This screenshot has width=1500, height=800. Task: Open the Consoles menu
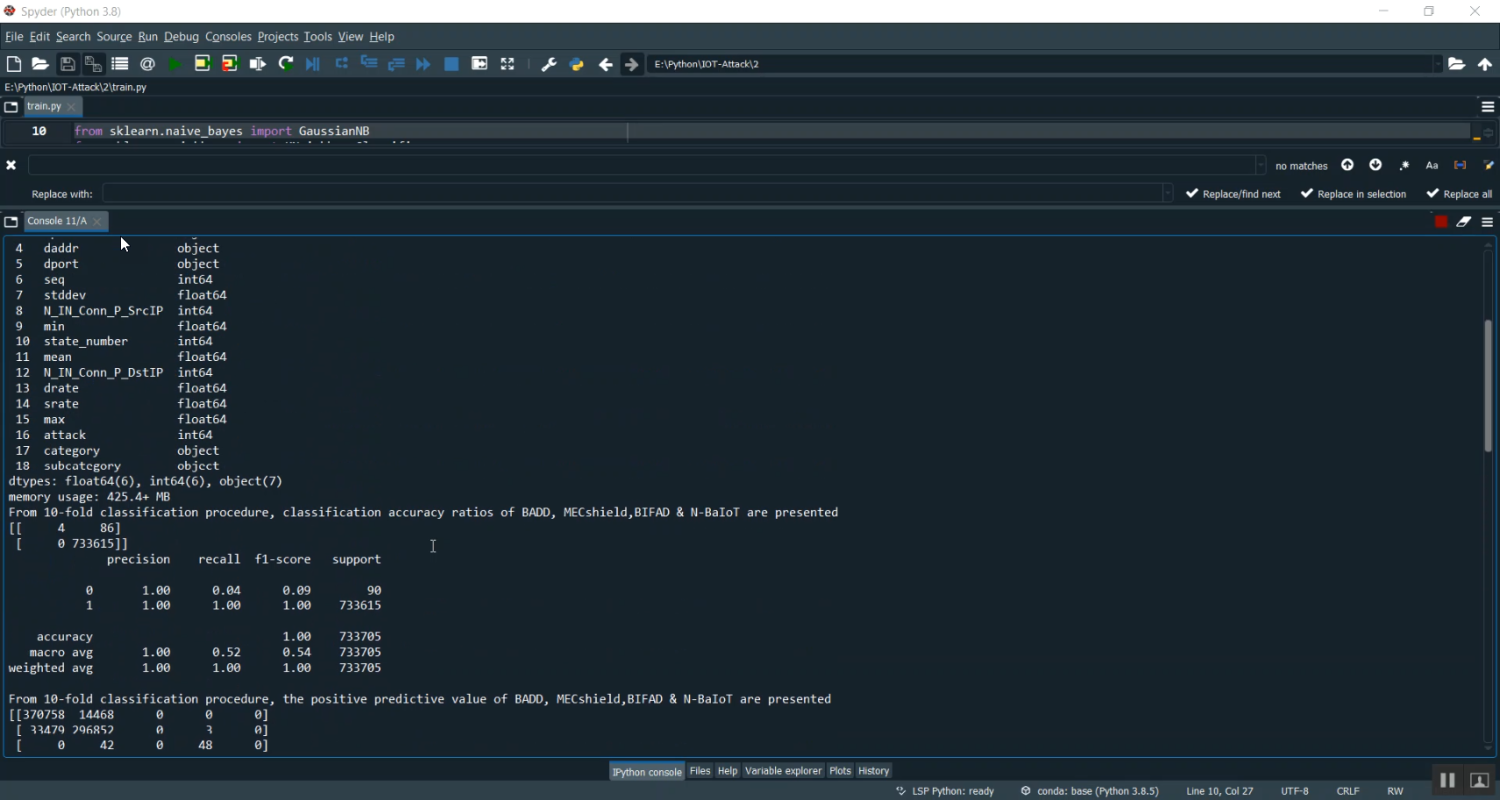click(x=228, y=37)
